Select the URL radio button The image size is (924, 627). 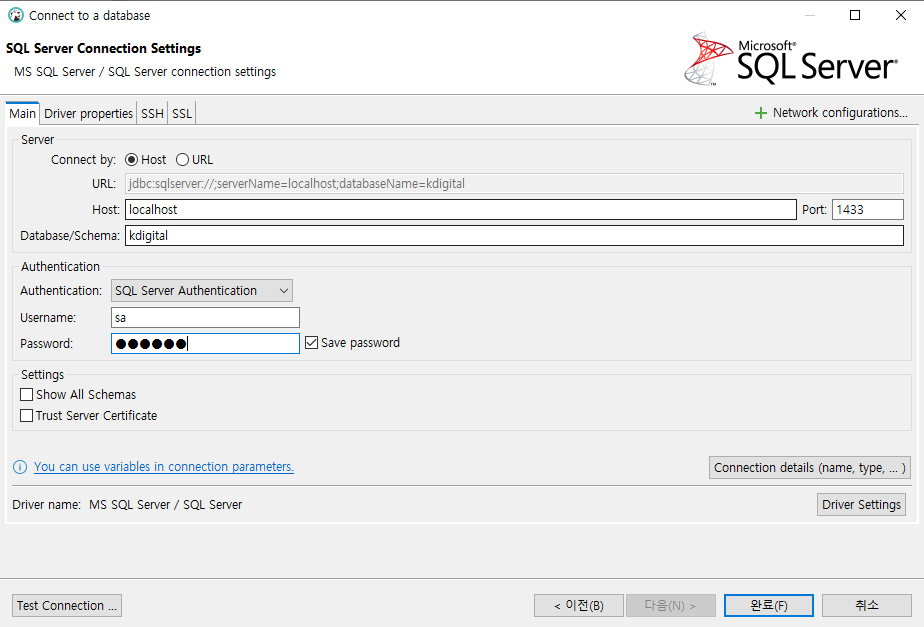(x=183, y=160)
